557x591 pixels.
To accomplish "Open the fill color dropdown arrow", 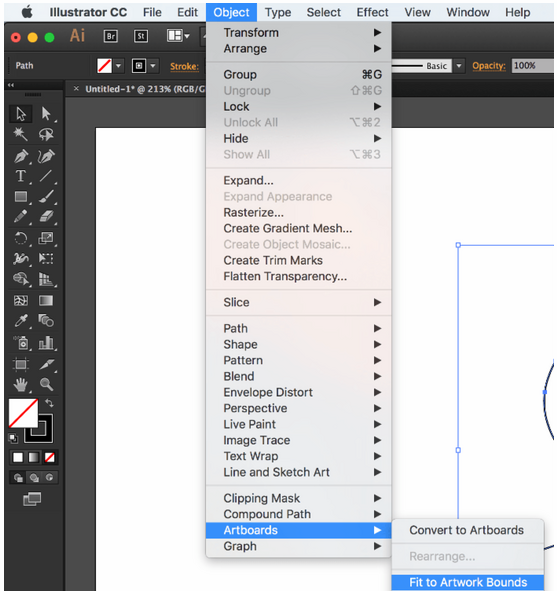I will click(x=119, y=66).
